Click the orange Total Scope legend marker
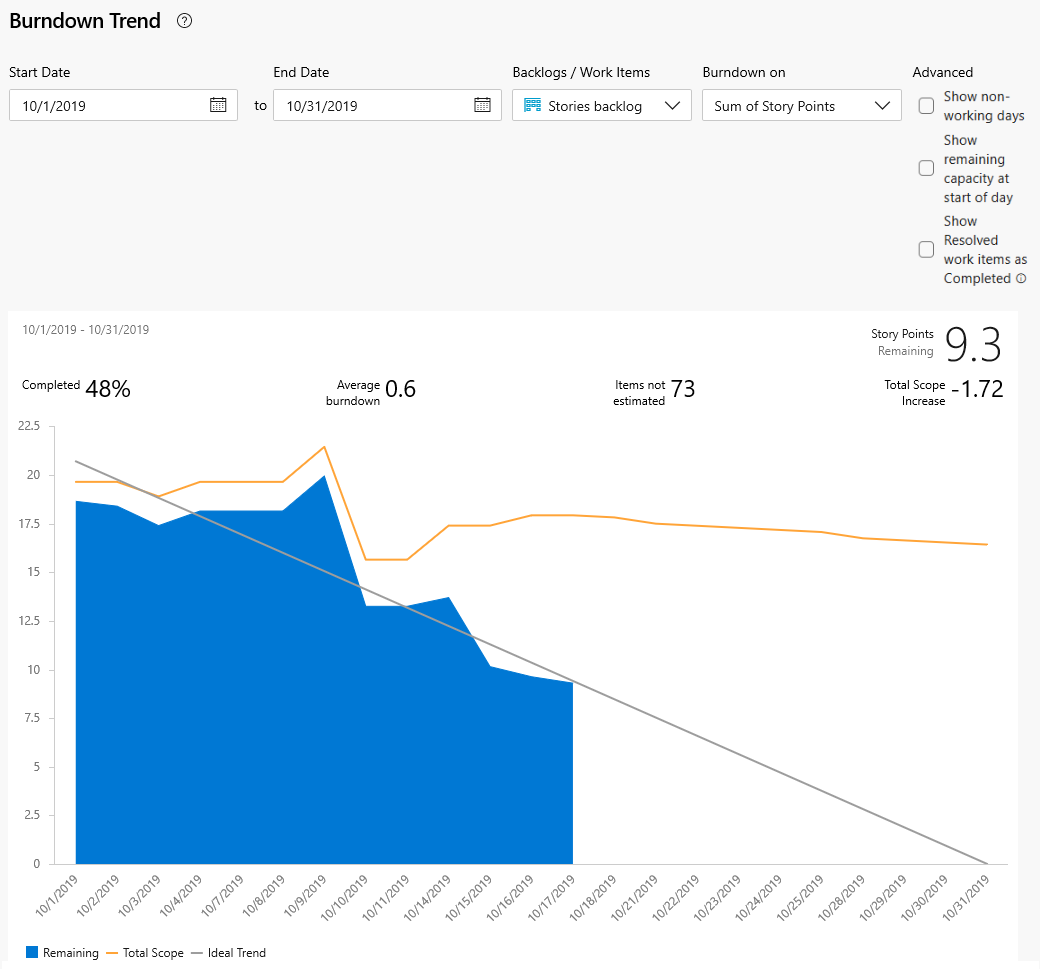Viewport: 1040px width, 969px height. point(111,953)
